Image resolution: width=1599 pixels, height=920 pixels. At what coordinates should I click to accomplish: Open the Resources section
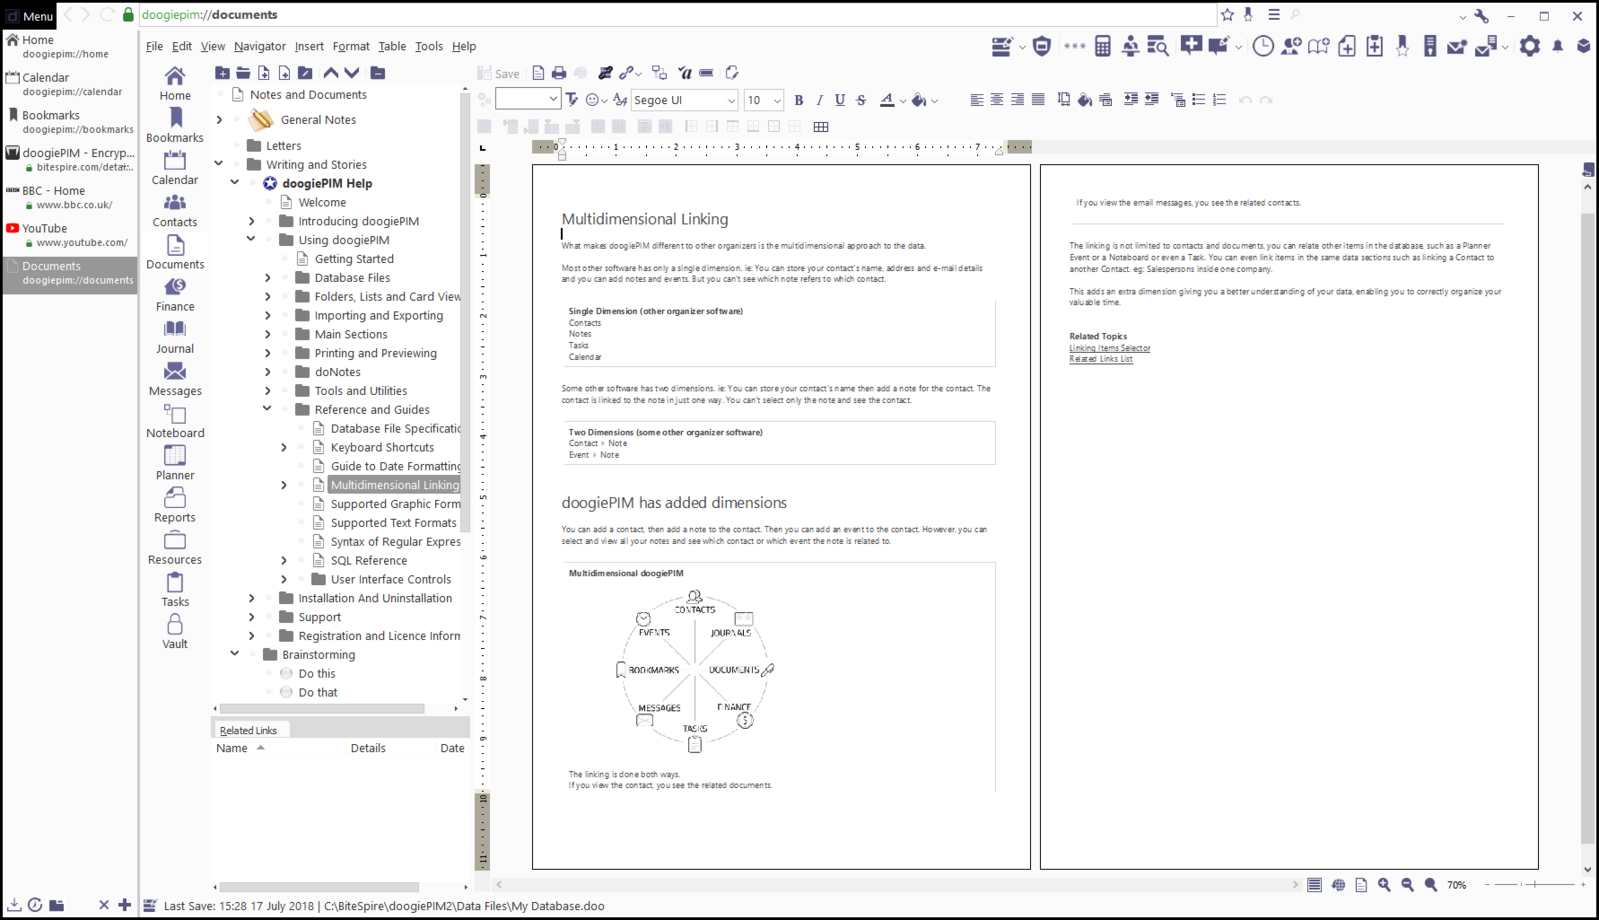pyautogui.click(x=175, y=548)
